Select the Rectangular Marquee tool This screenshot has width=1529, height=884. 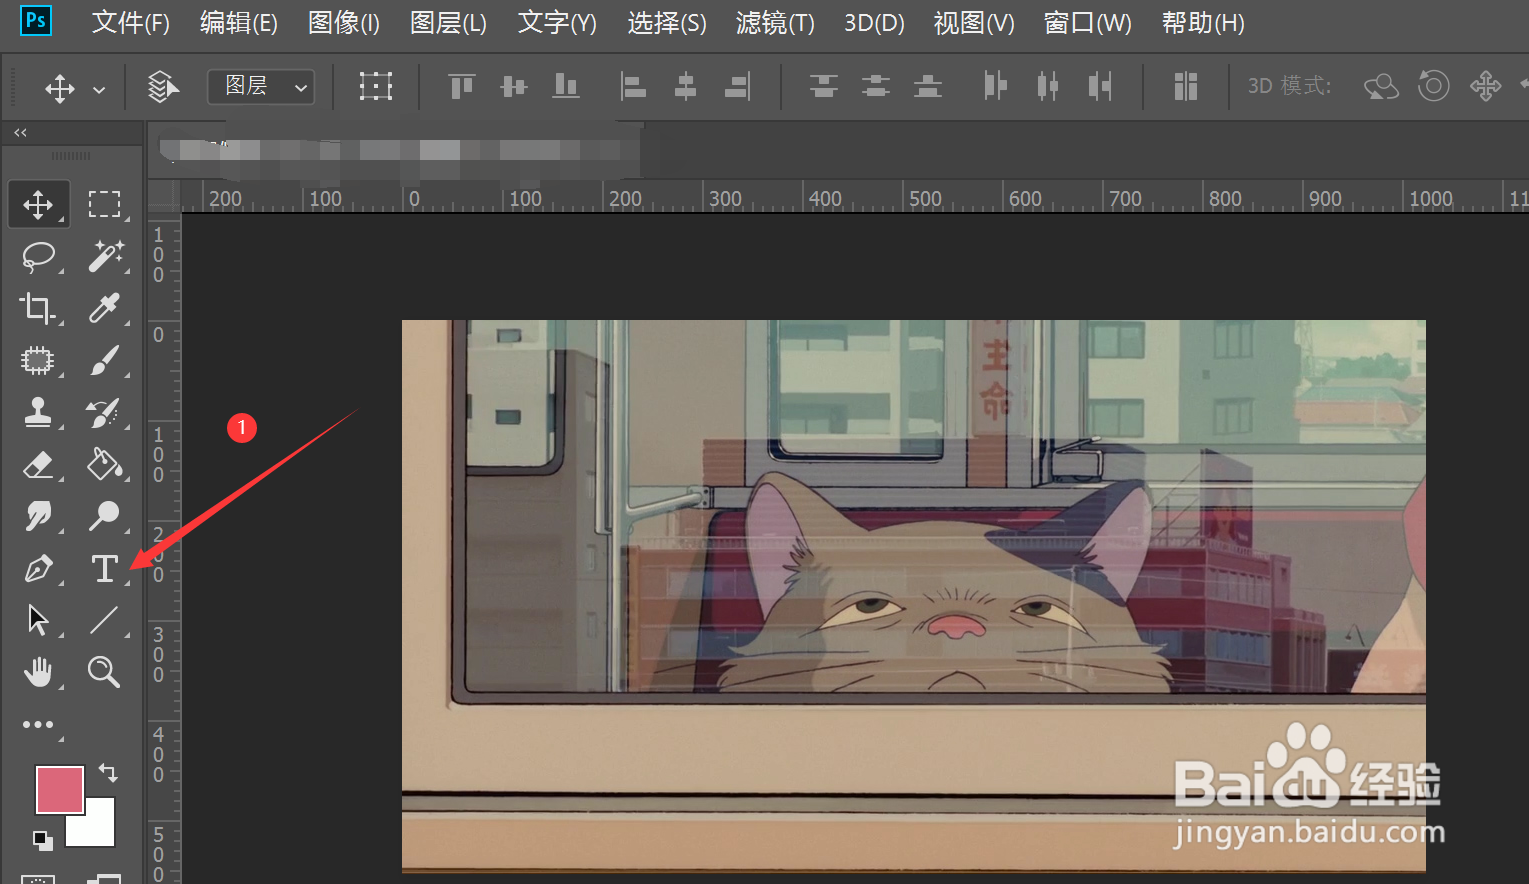(x=104, y=204)
